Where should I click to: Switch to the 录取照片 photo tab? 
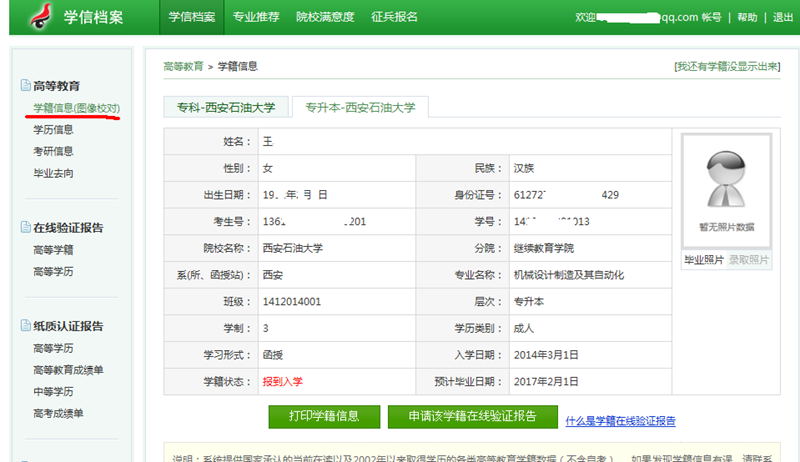tap(749, 260)
